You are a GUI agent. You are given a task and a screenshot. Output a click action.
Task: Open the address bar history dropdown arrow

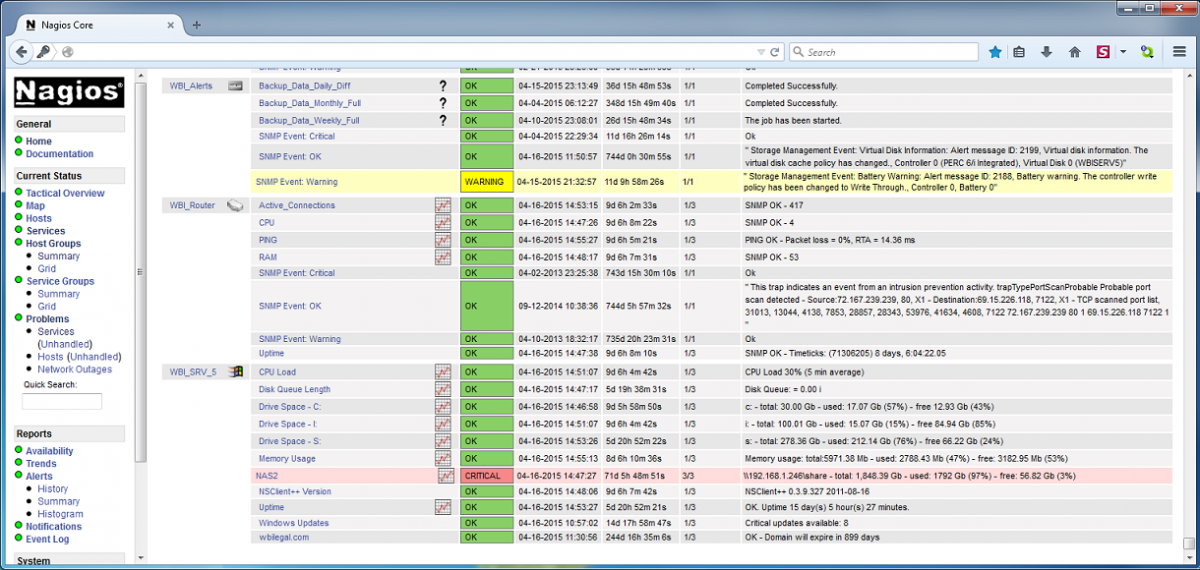coord(759,52)
